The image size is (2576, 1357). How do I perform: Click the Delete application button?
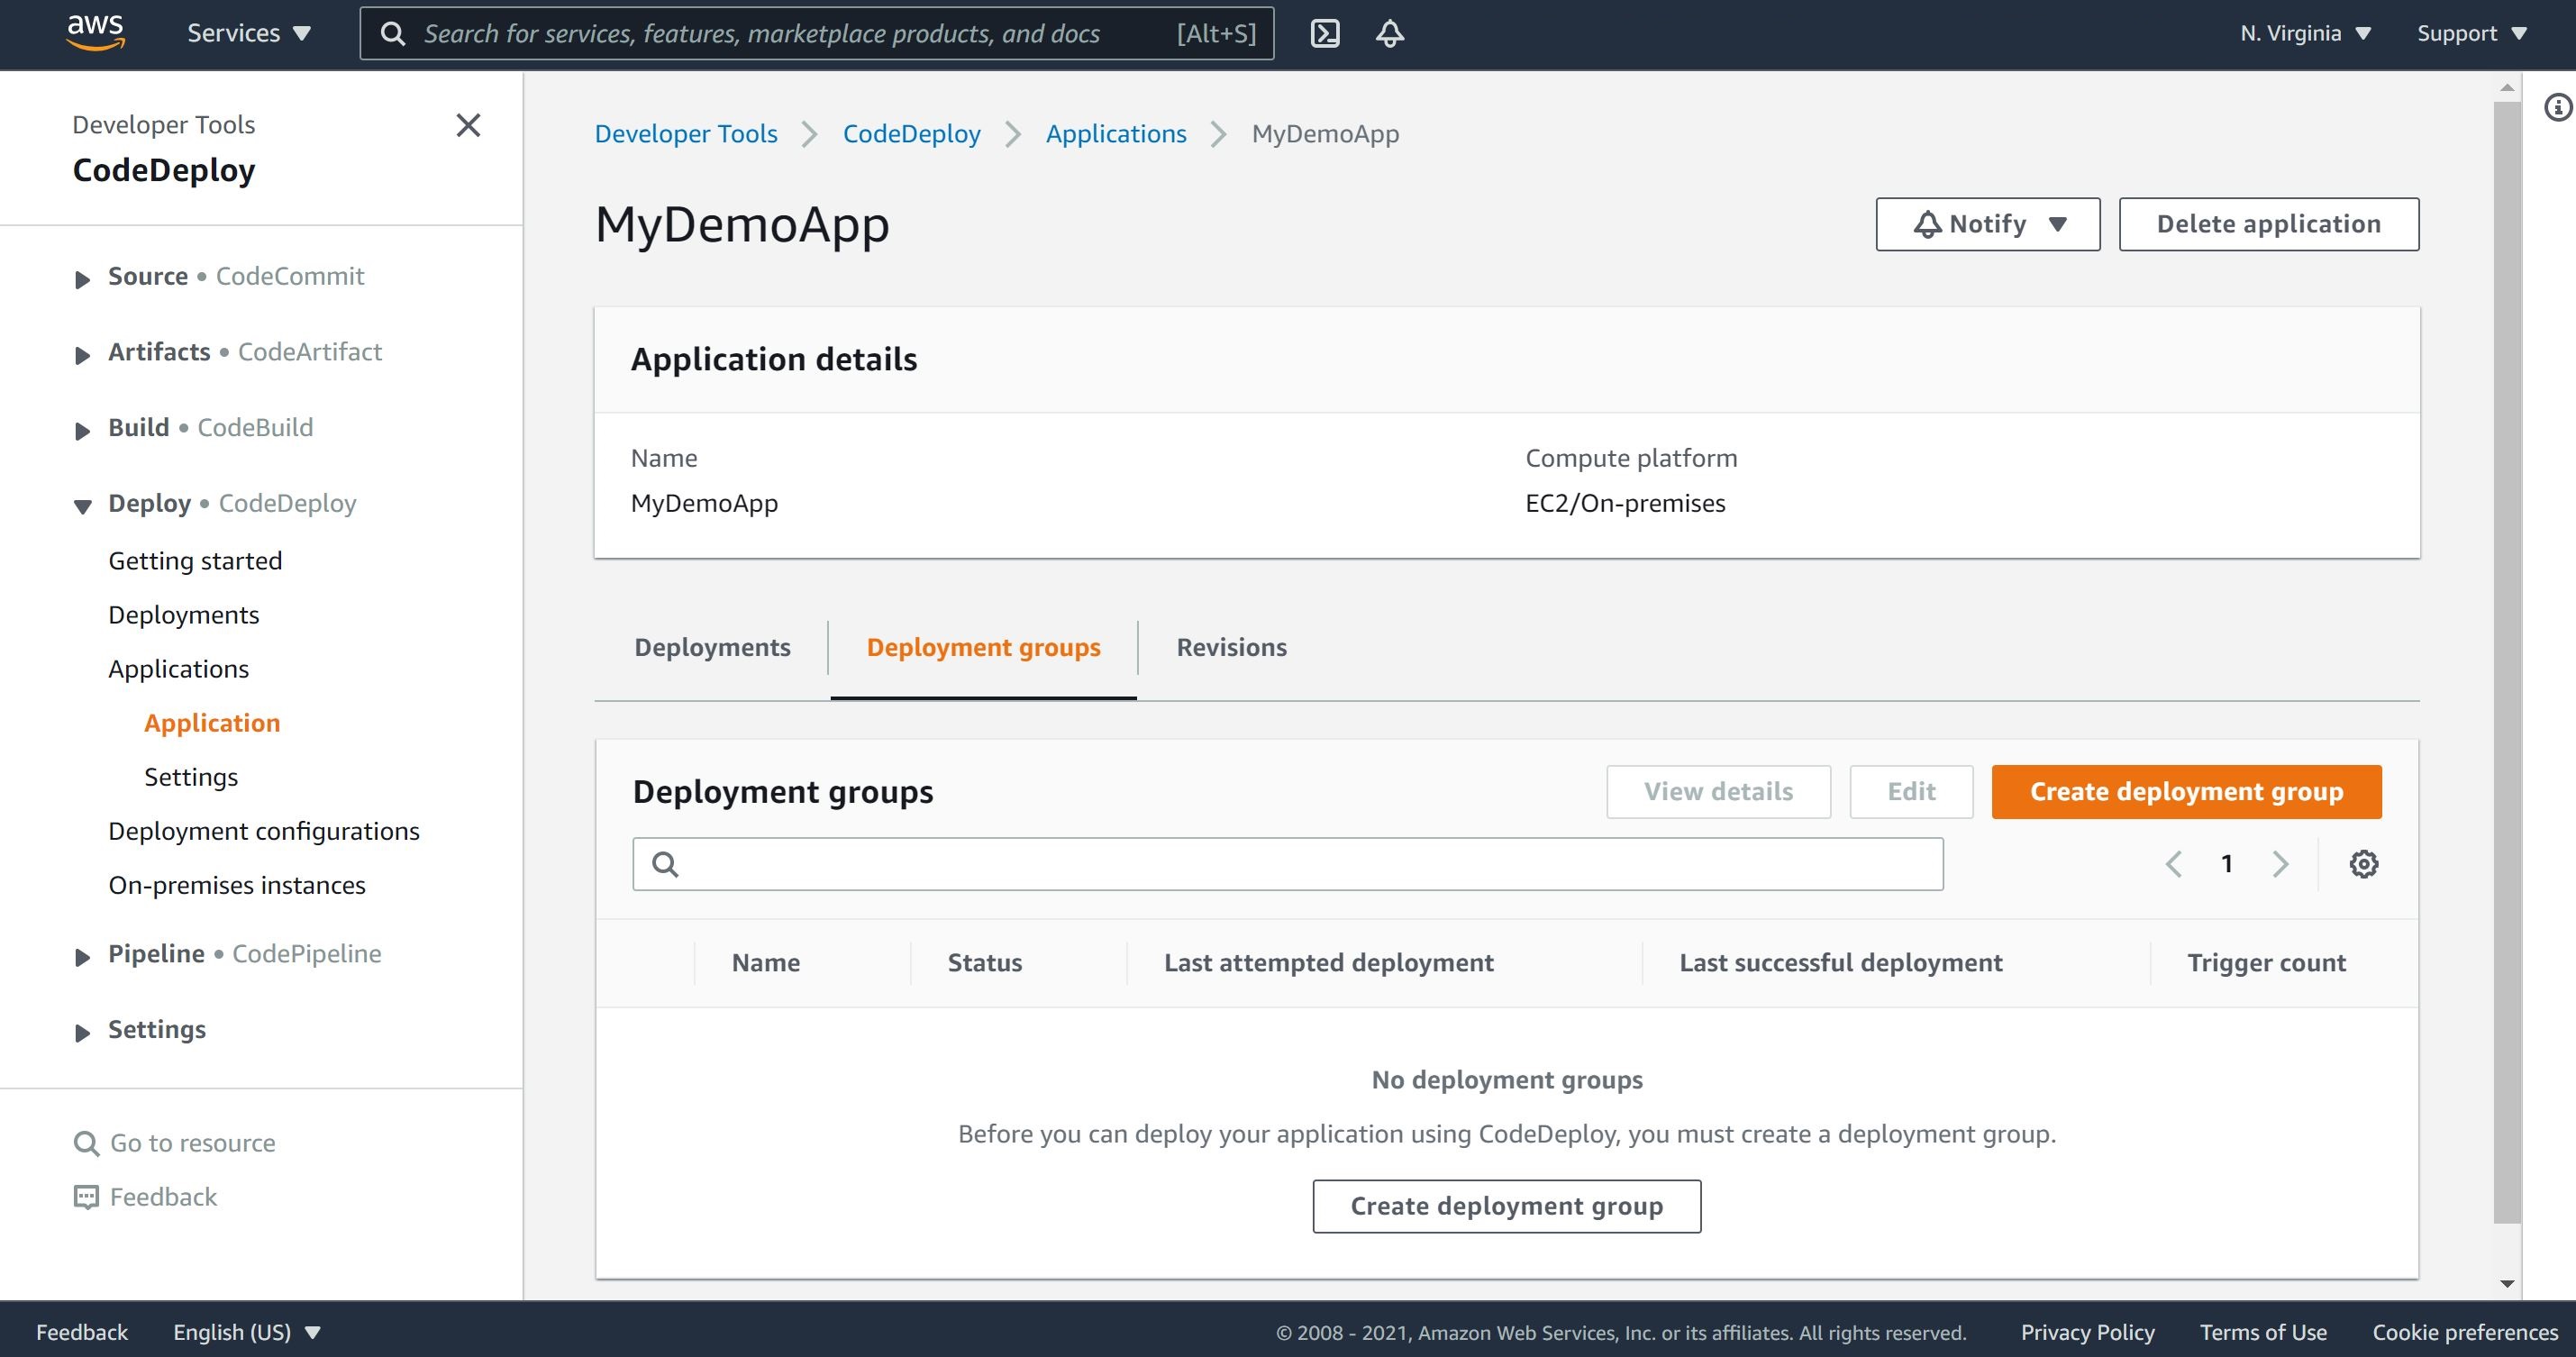2268,224
